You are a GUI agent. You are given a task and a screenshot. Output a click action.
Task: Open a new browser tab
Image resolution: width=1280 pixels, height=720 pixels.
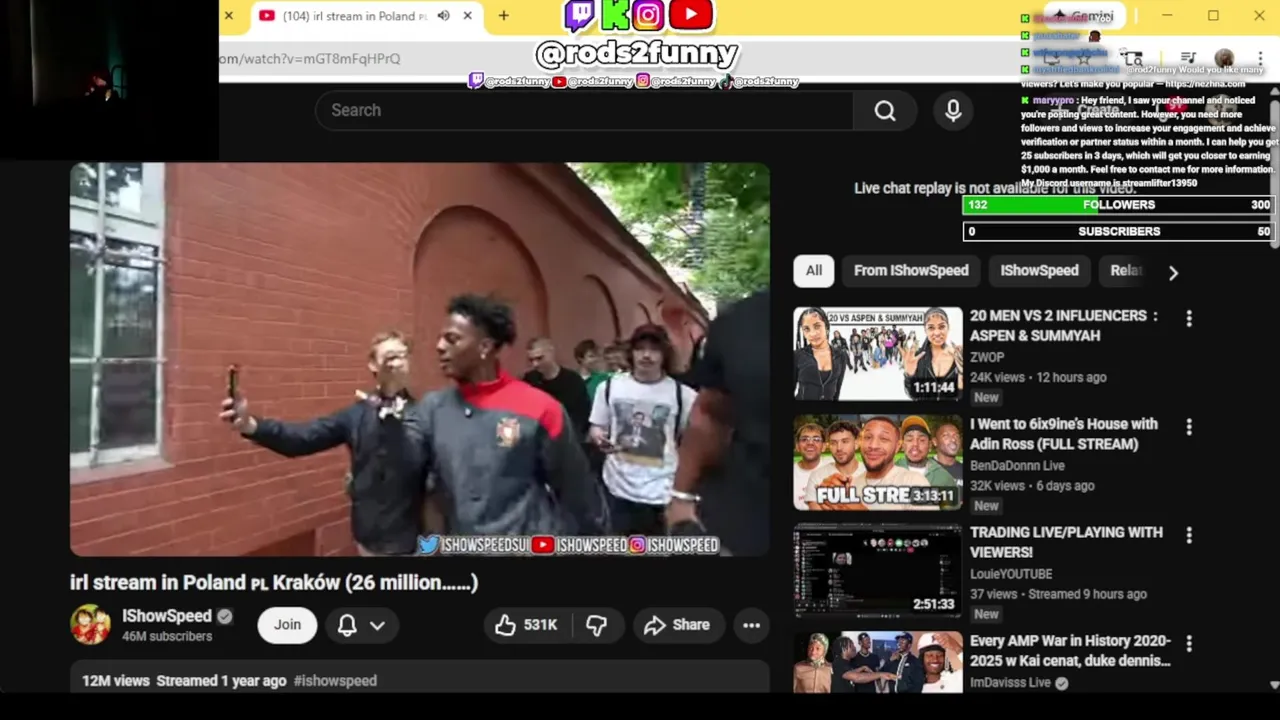pyautogui.click(x=504, y=16)
